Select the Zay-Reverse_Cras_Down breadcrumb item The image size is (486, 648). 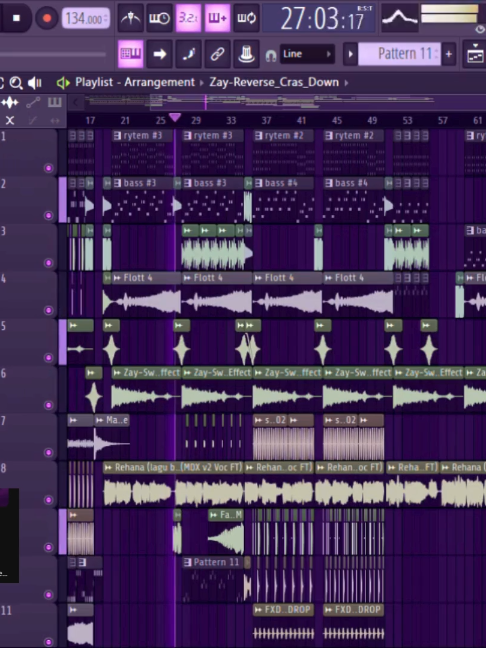(x=274, y=82)
